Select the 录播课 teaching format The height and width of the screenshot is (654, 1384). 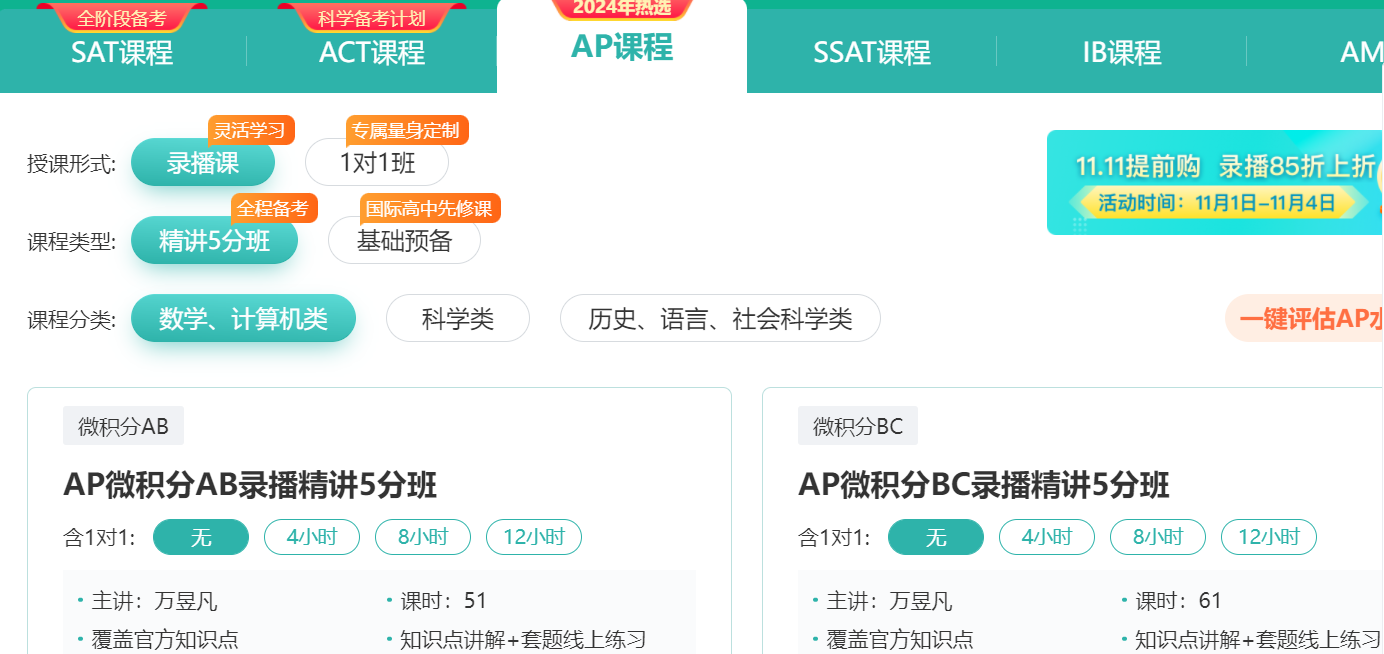[203, 162]
